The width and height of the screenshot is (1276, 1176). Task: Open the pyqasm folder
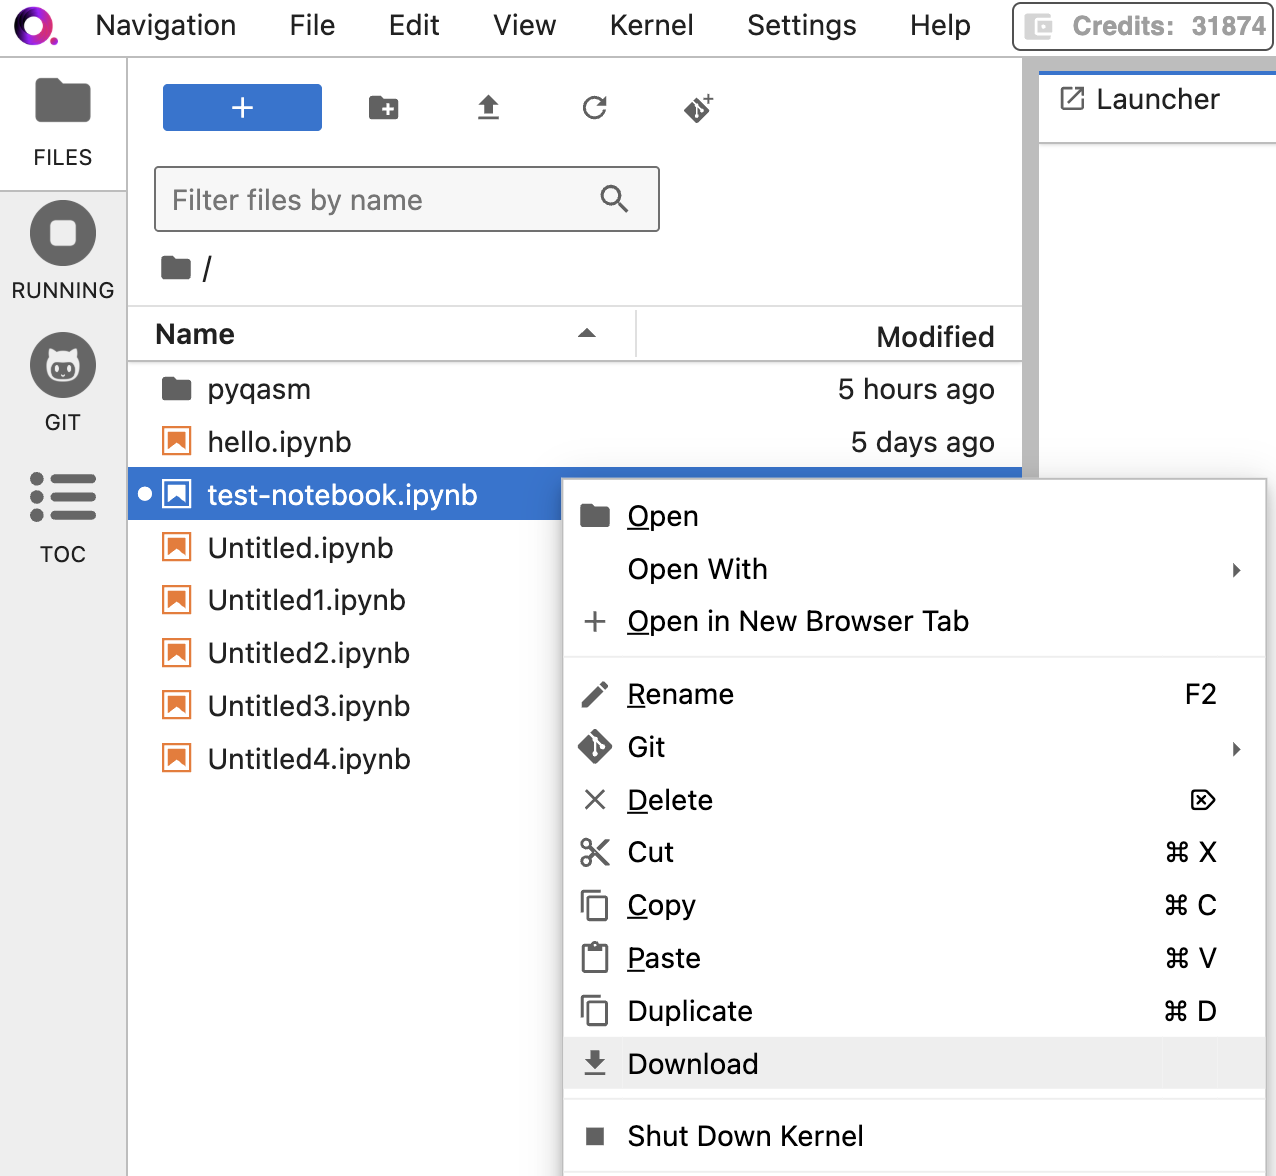259,389
